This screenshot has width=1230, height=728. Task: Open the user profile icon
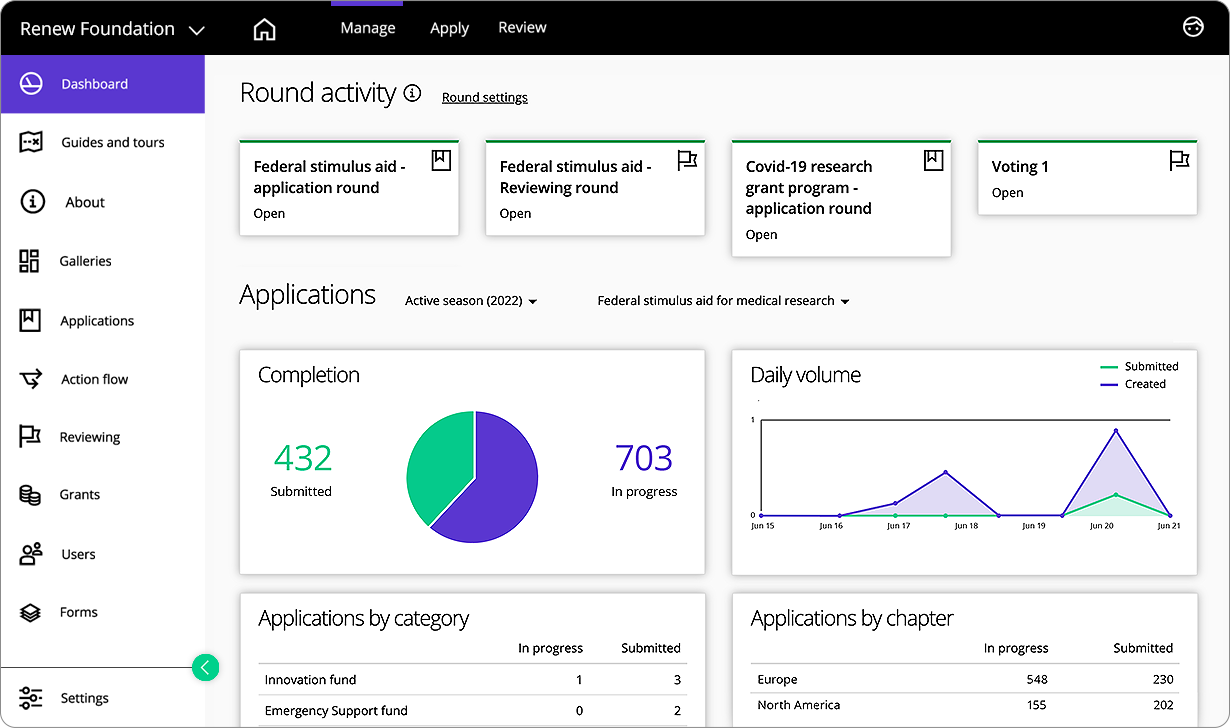(x=1193, y=27)
